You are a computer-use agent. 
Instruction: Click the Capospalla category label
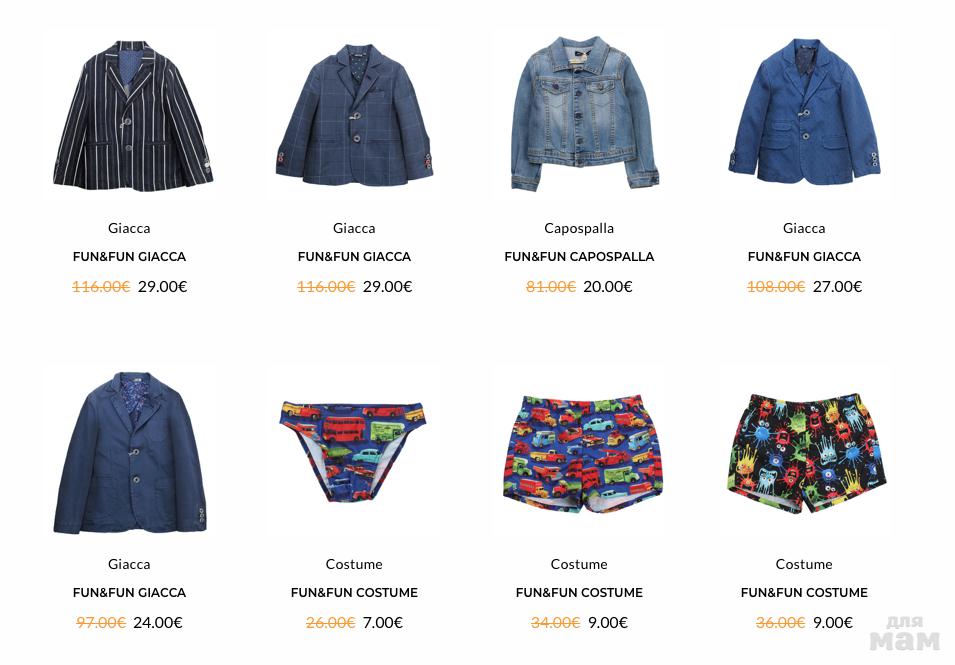point(579,228)
